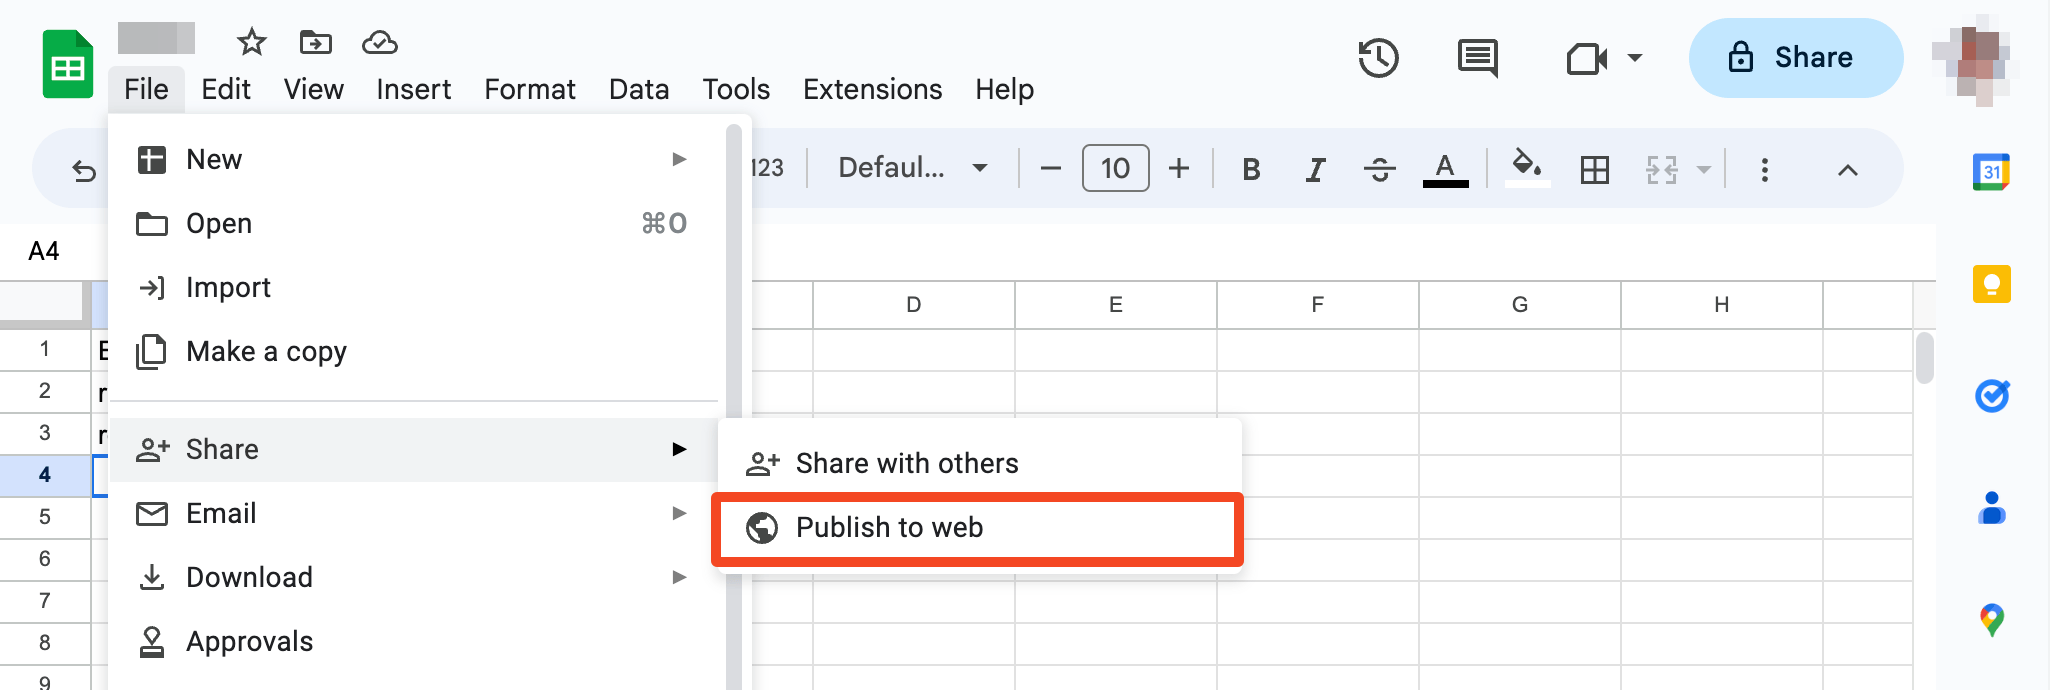This screenshot has height=690, width=2050.
Task: Start a Meet video call
Action: pyautogui.click(x=1587, y=59)
